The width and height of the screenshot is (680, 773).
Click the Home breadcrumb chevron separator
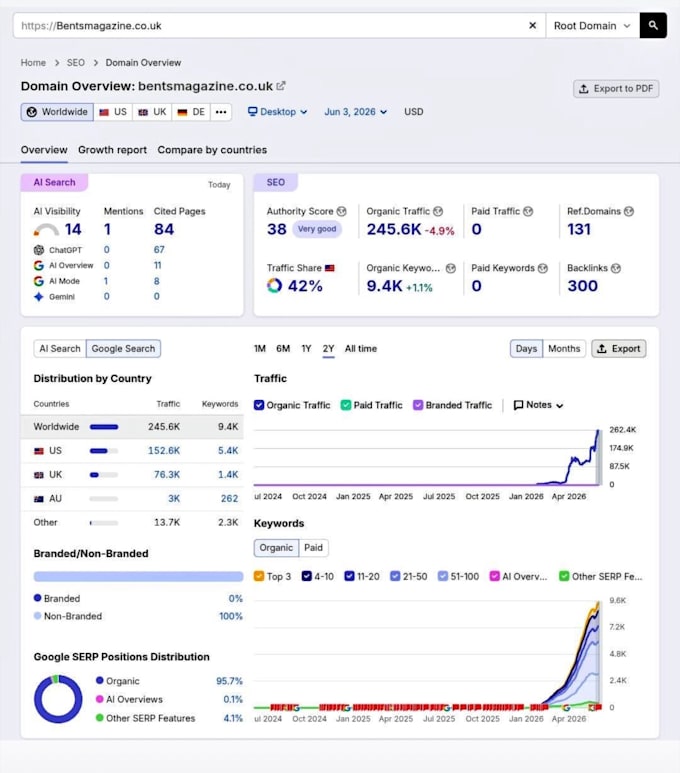[x=57, y=63]
